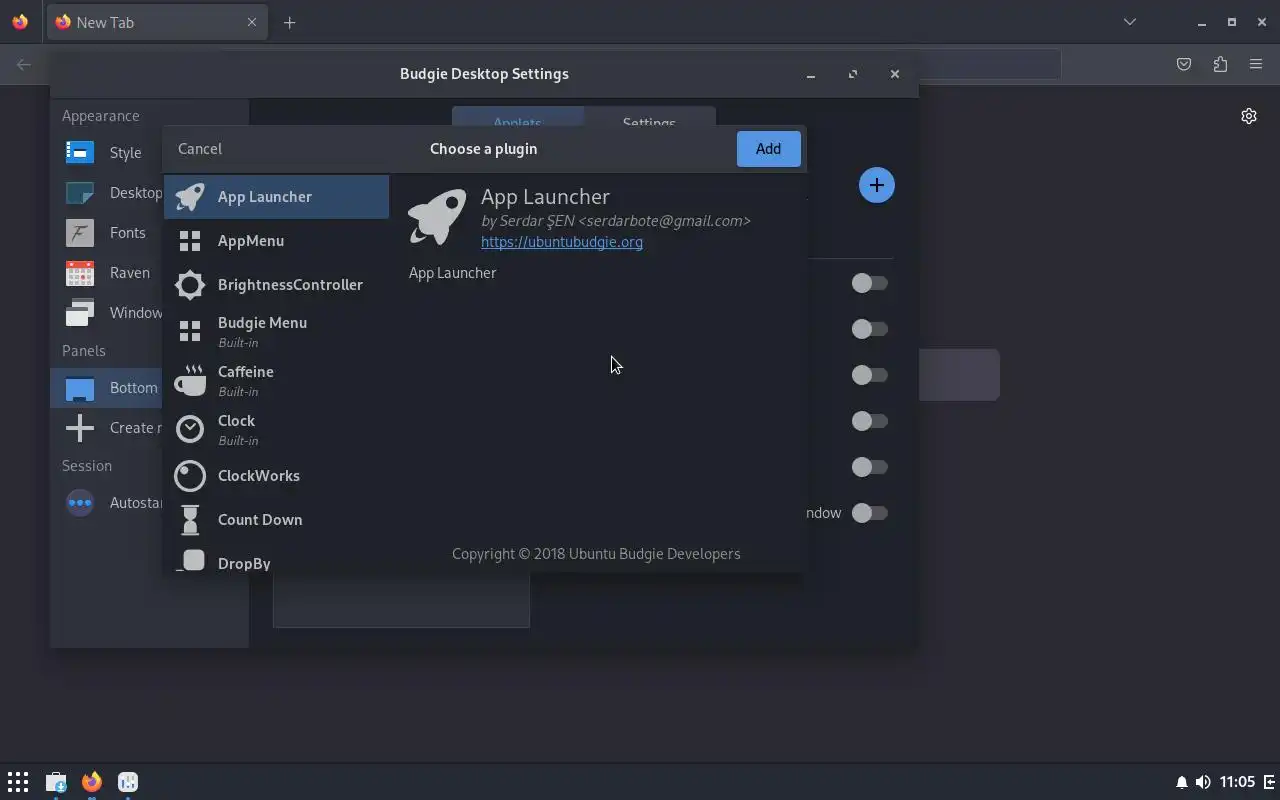Toggle the third panel settings switch
1280x800 pixels.
click(869, 375)
